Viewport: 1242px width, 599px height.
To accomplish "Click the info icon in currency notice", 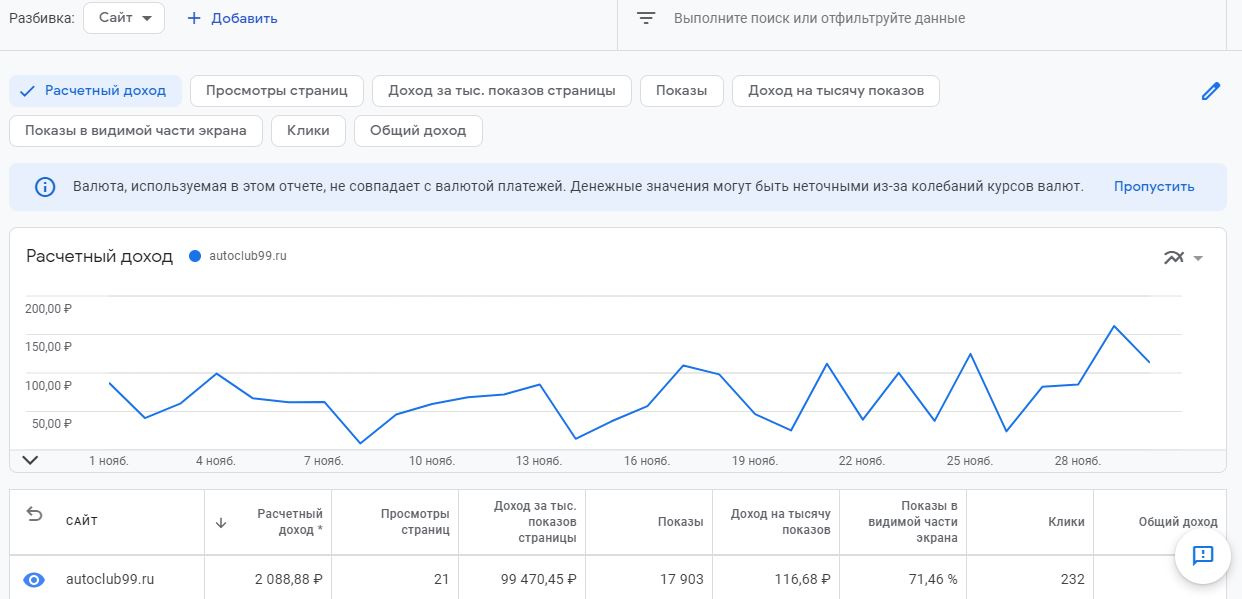I will point(45,187).
